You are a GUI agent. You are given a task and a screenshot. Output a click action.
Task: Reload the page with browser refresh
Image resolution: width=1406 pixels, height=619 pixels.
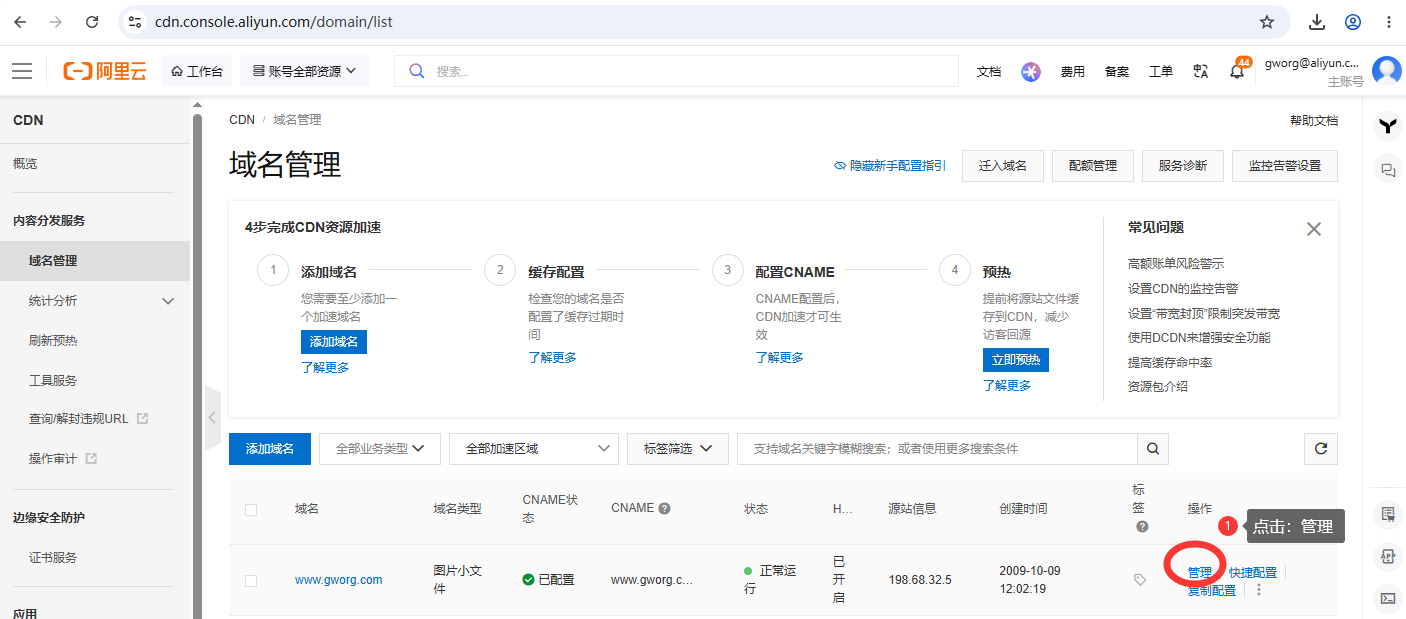coord(92,22)
